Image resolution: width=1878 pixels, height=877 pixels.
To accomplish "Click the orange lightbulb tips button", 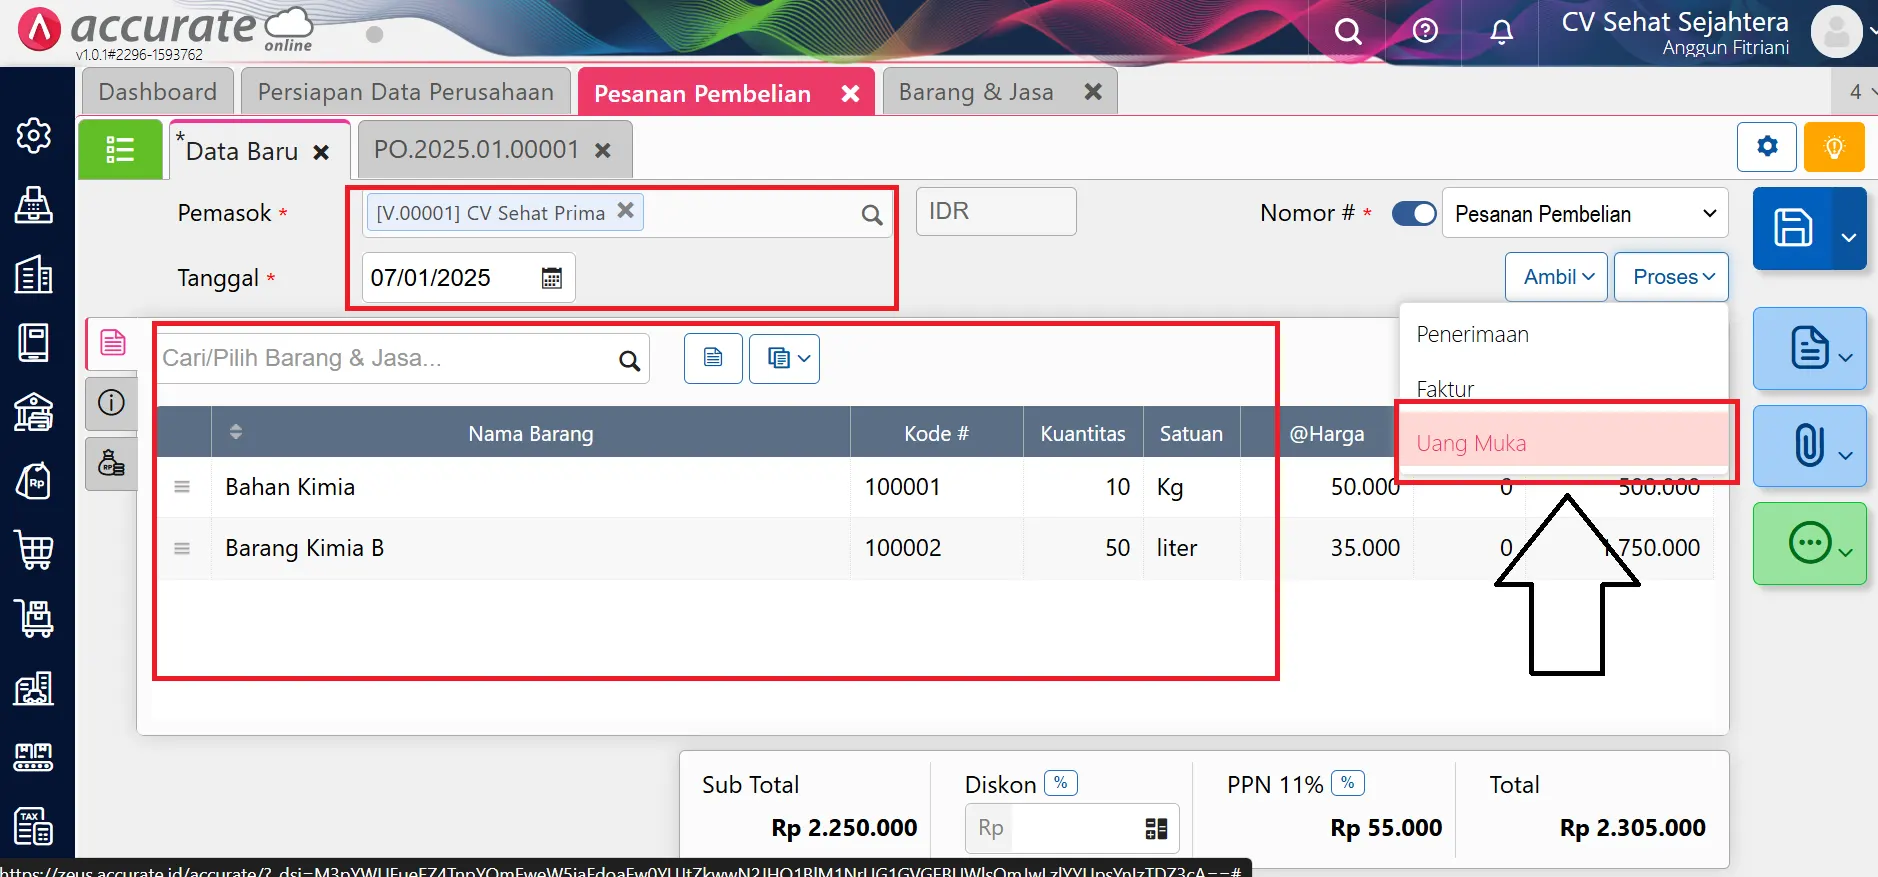I will click(x=1834, y=147).
